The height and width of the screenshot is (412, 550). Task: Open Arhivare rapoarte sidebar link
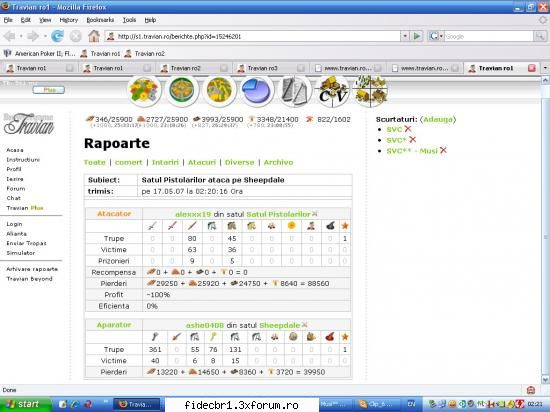tap(32, 269)
